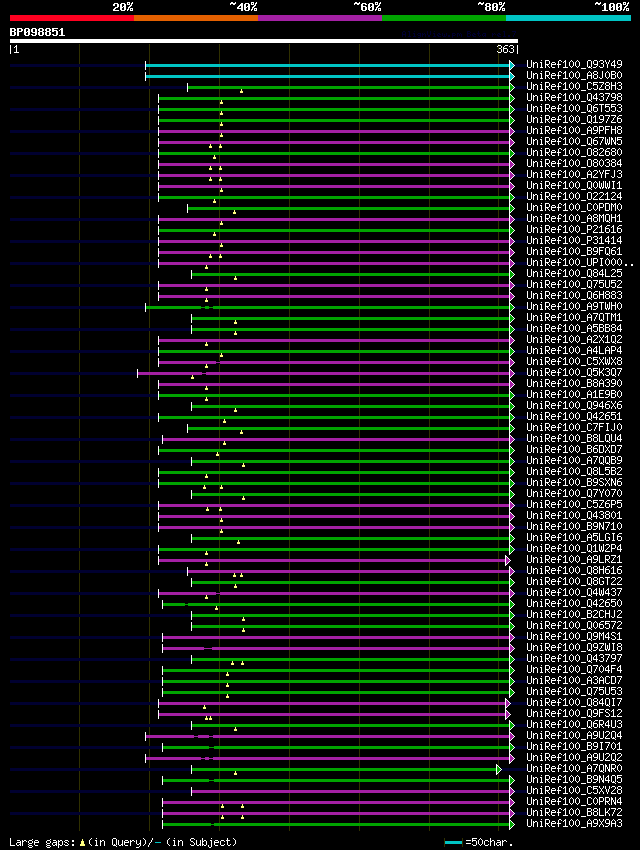
Task: Select the BP098851 query name
Action: [37, 32]
